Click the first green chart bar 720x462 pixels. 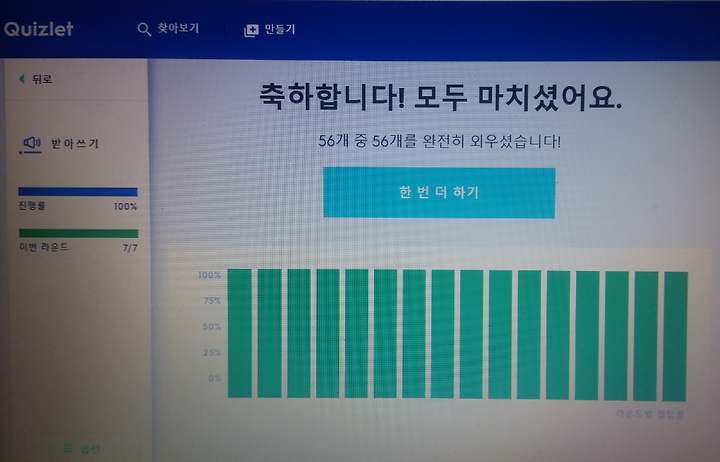click(x=240, y=333)
